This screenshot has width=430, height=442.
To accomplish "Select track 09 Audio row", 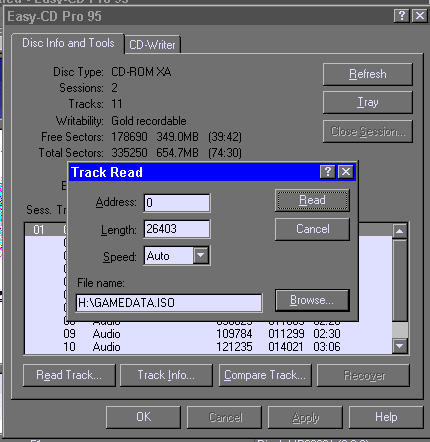I will 208,334.
